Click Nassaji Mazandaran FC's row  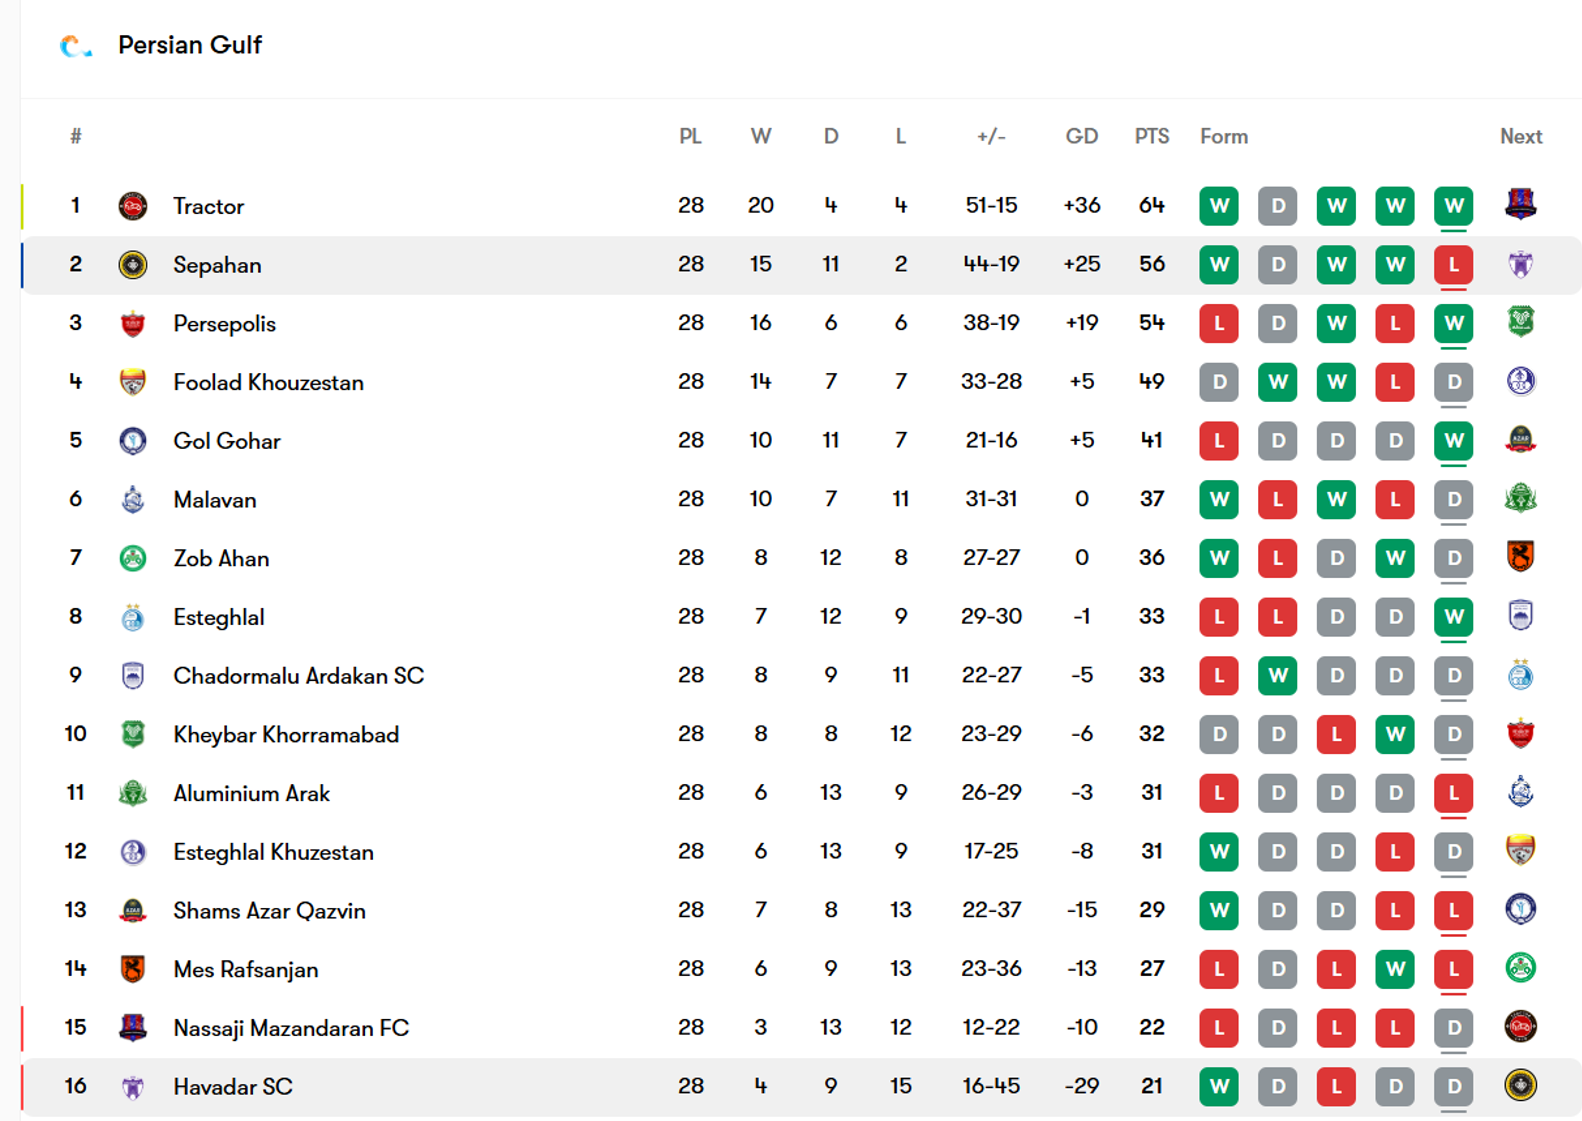801,1028
